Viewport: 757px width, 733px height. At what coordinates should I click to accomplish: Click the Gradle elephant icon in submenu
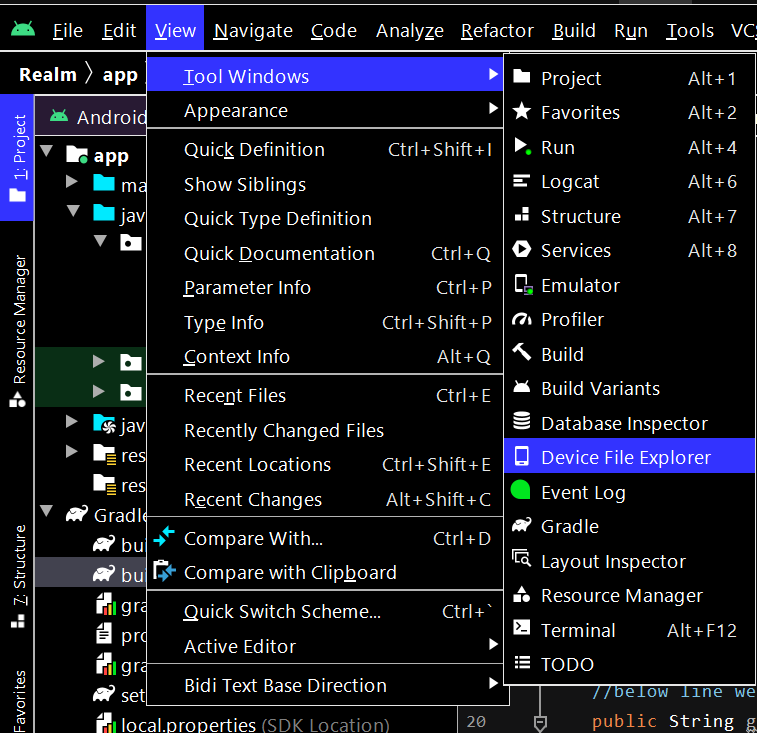pyautogui.click(x=521, y=526)
